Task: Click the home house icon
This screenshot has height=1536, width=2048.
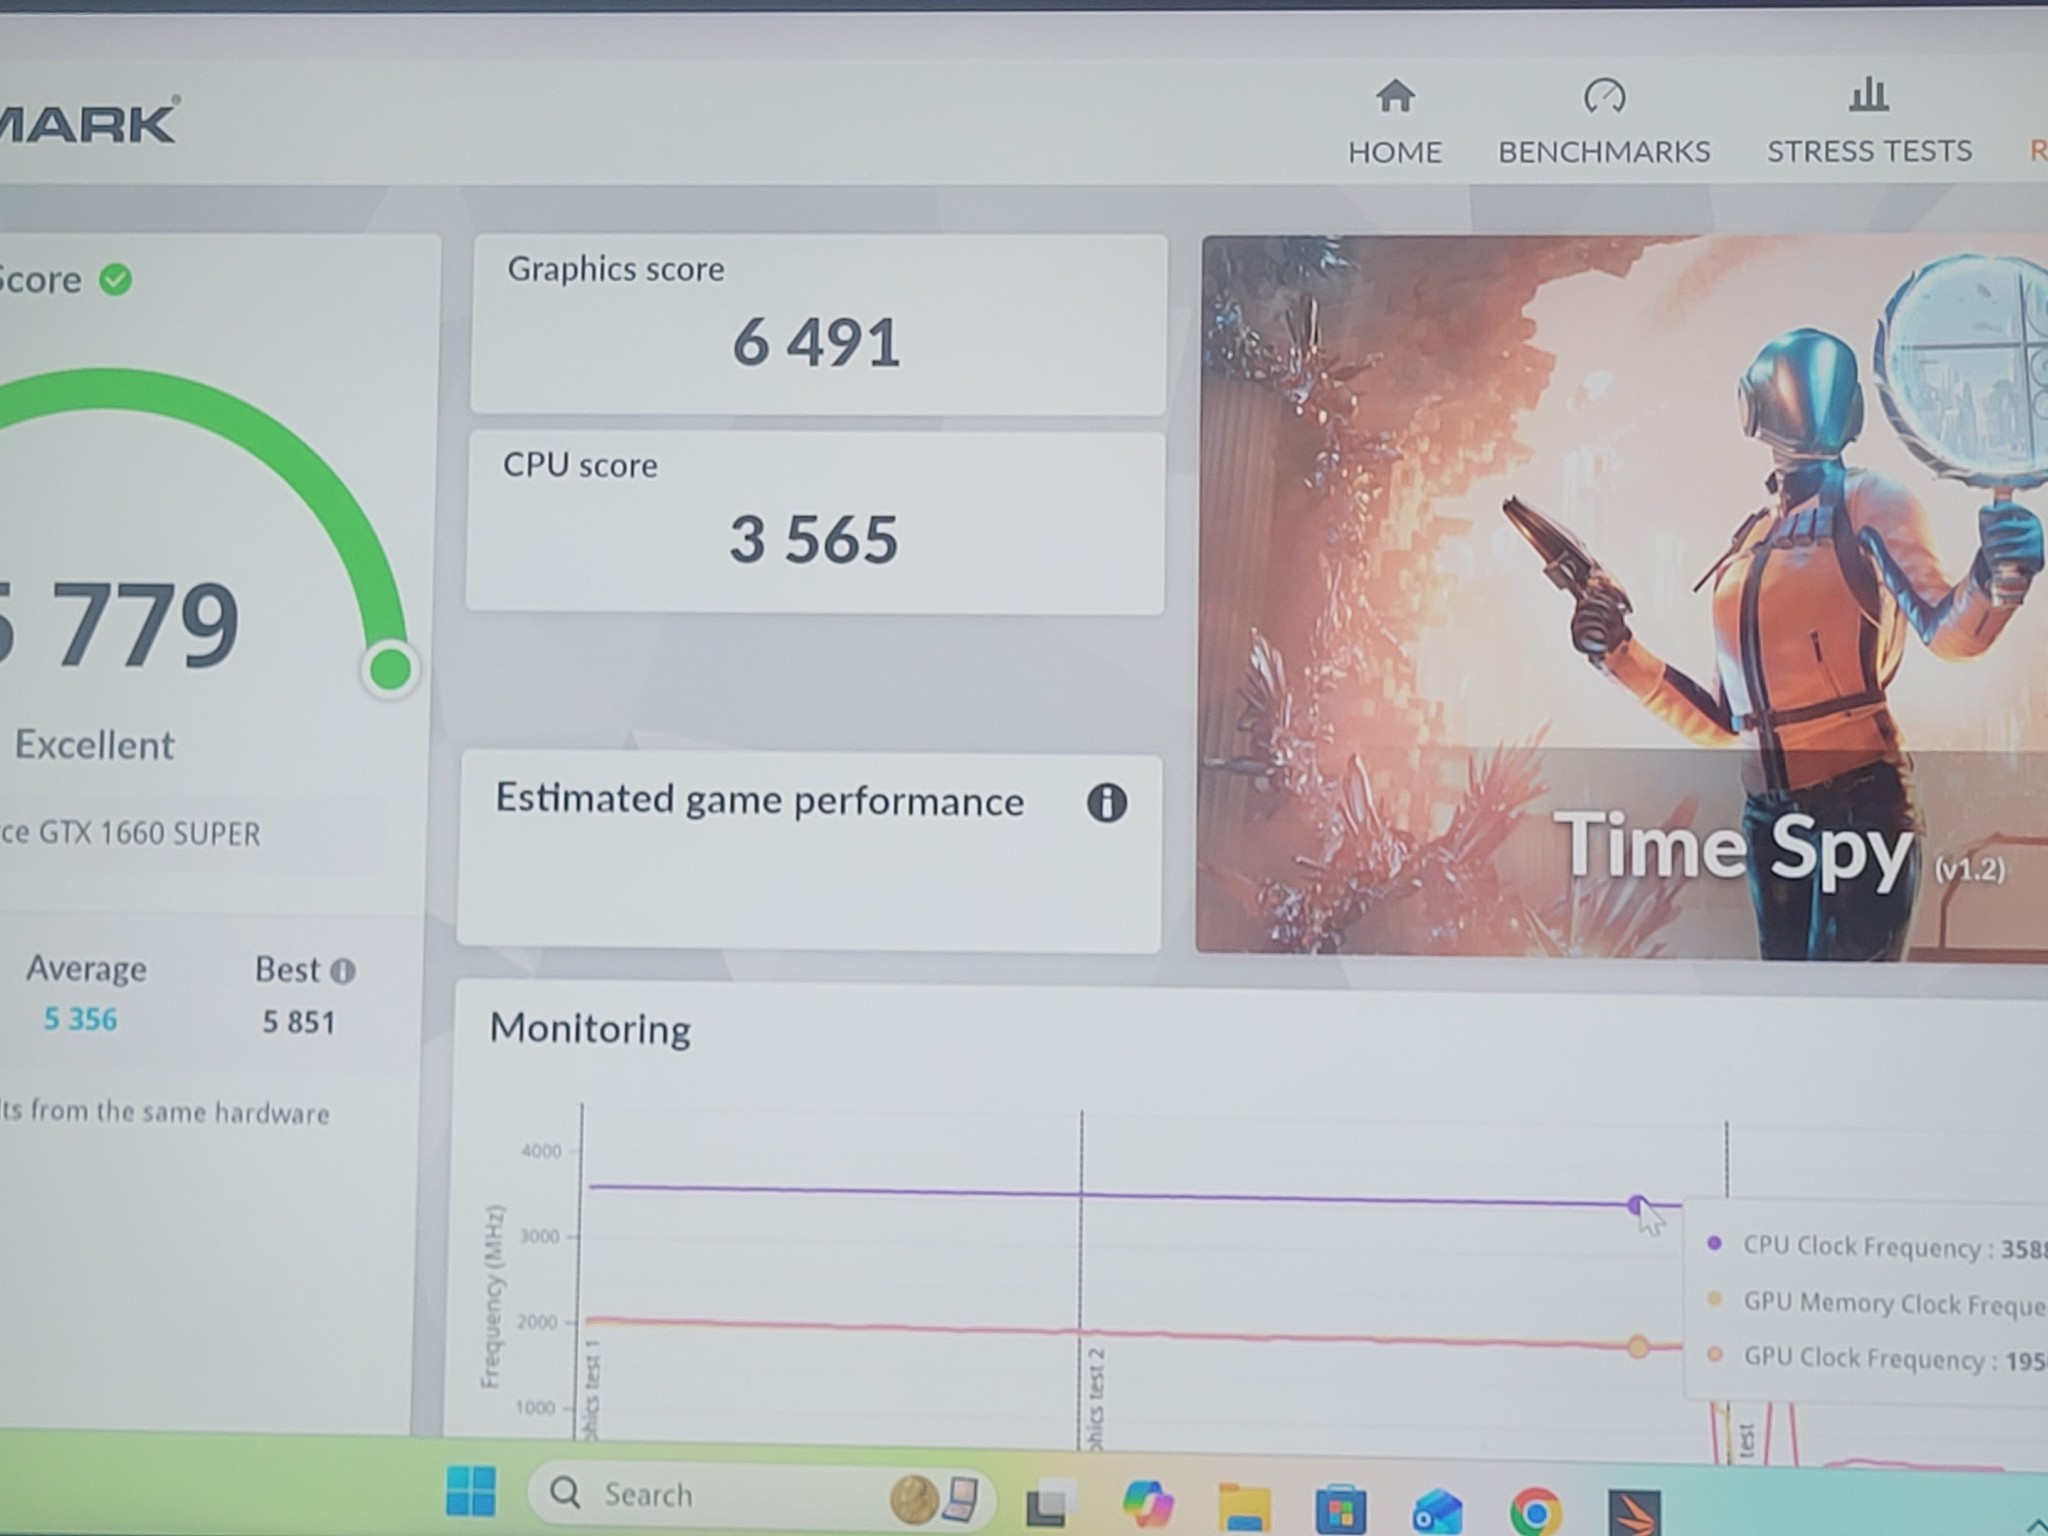Action: tap(1395, 97)
